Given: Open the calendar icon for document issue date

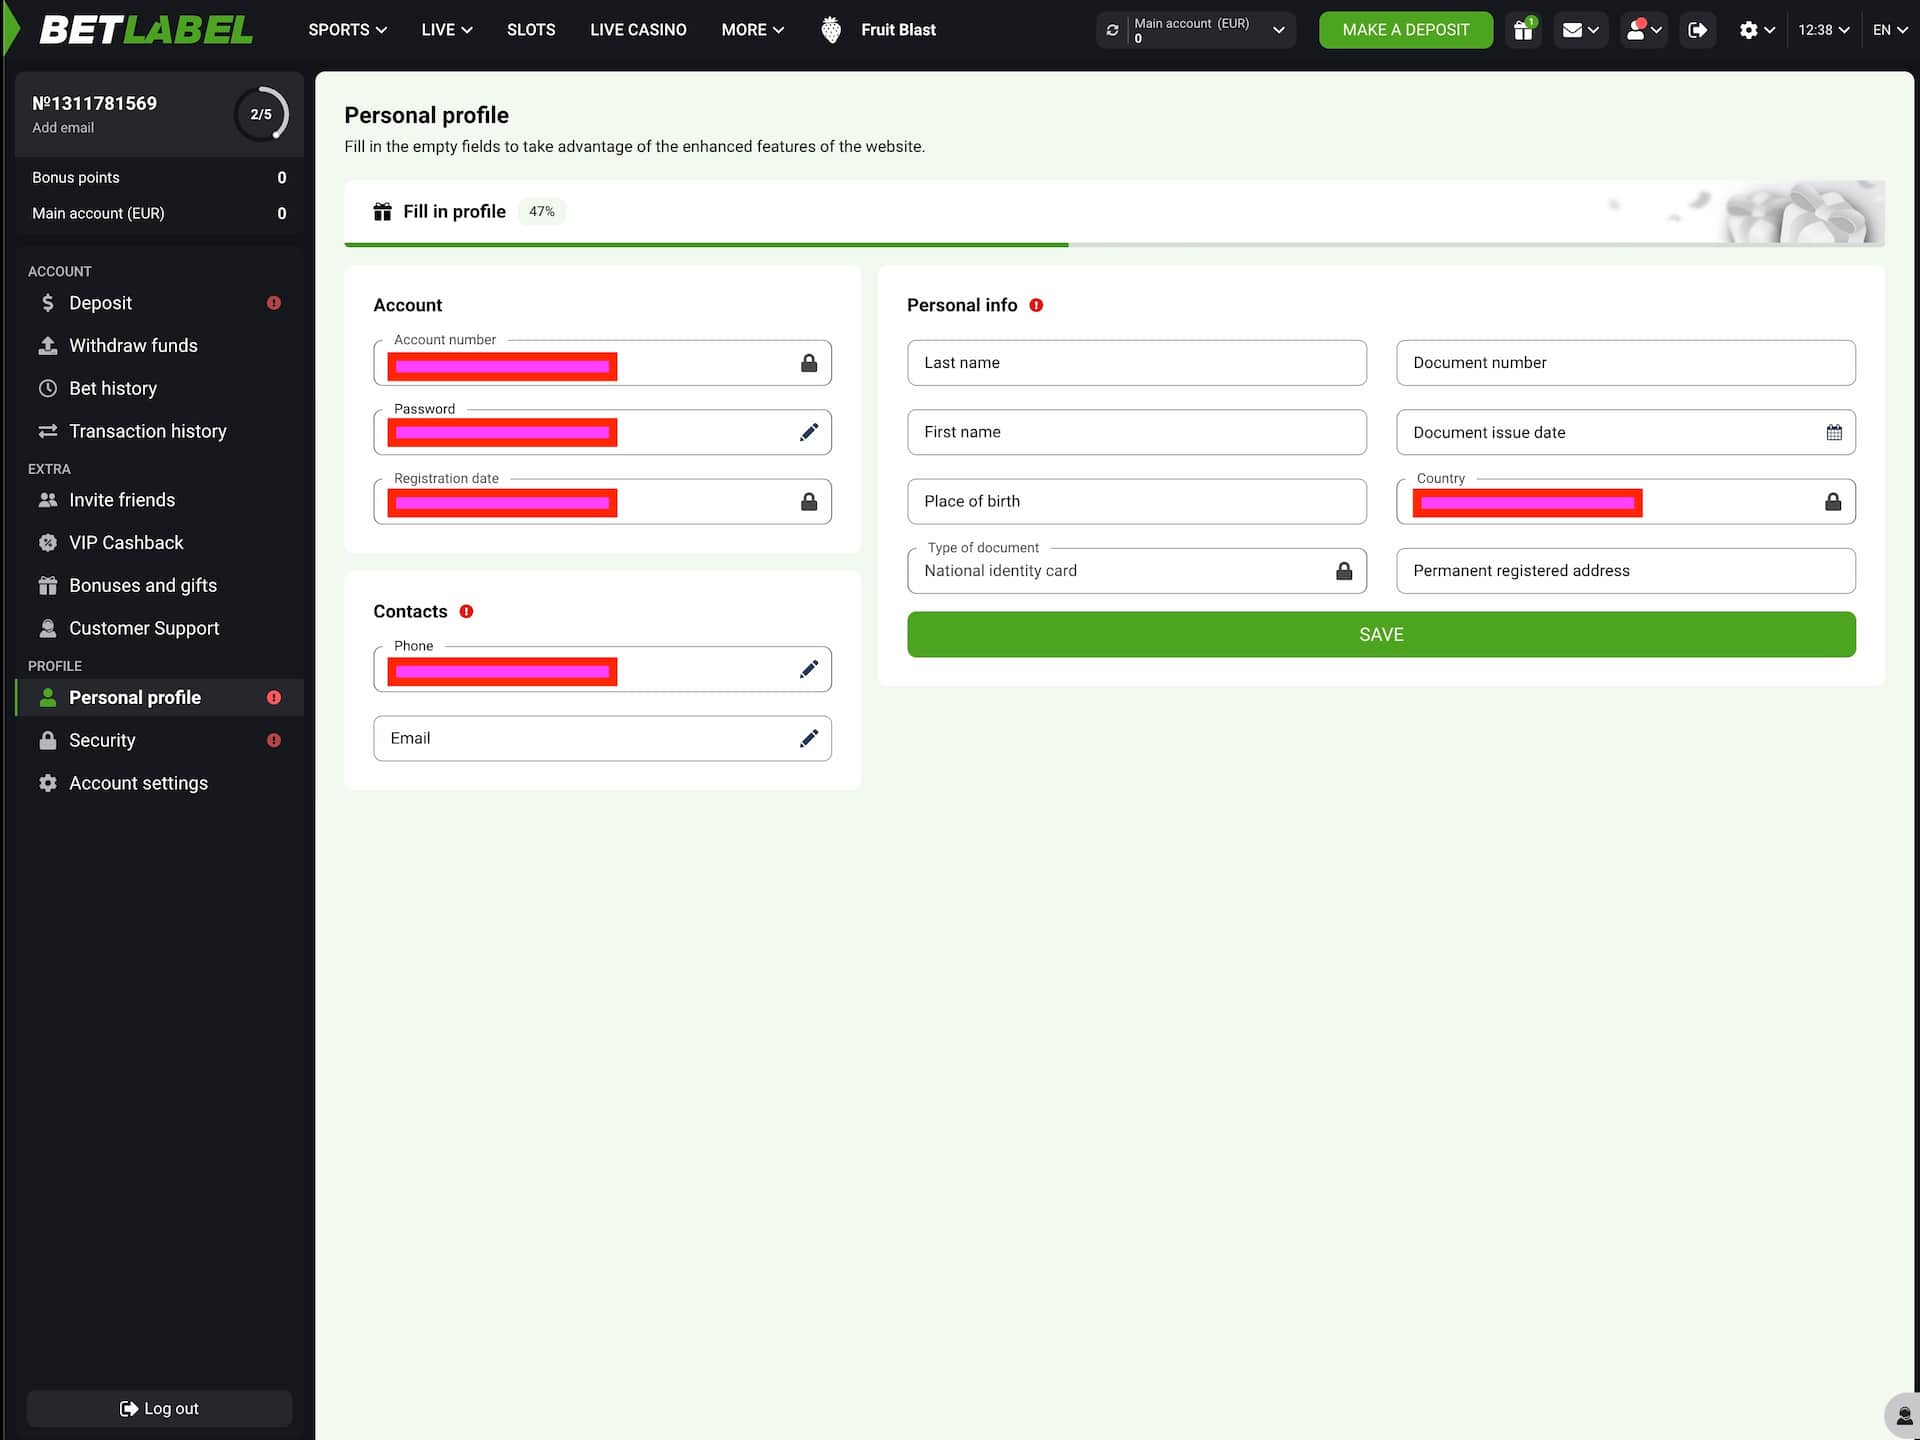Looking at the screenshot, I should point(1833,432).
